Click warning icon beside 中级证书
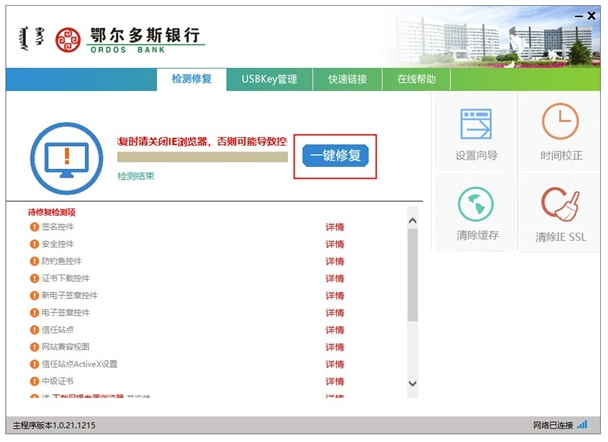 tap(35, 381)
